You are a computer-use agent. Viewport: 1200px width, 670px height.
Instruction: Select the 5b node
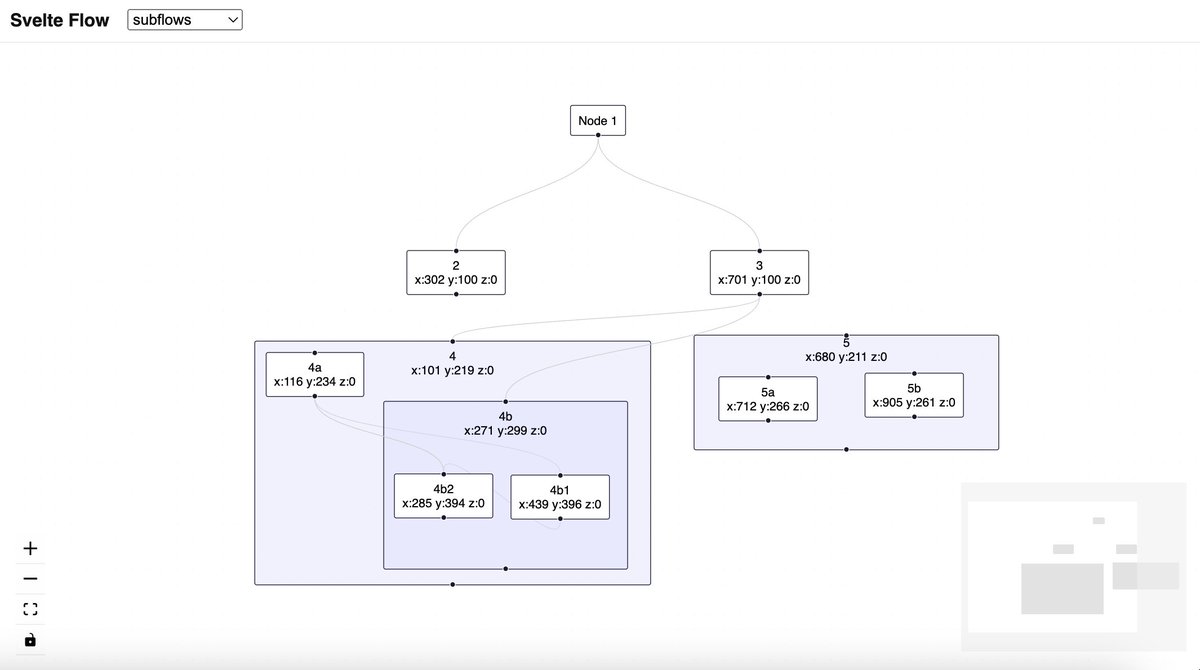coord(914,395)
